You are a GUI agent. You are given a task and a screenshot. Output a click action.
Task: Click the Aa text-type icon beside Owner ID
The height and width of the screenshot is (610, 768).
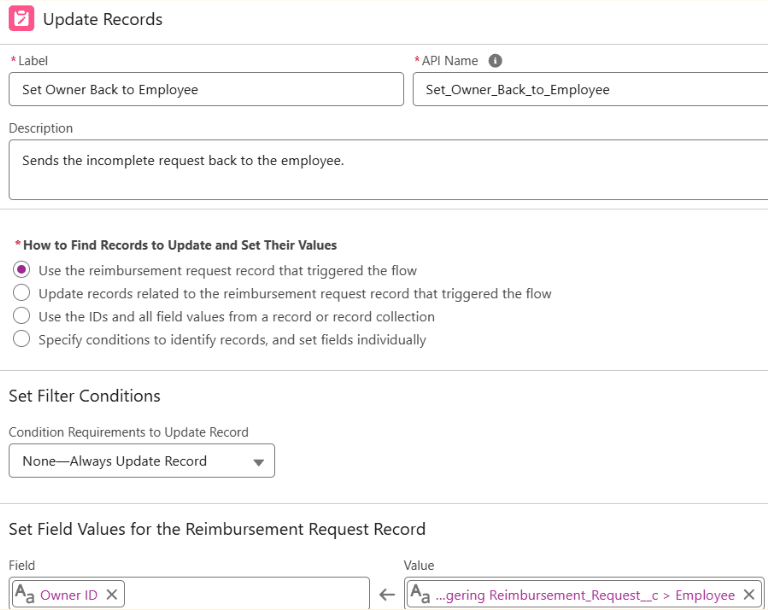(x=24, y=595)
